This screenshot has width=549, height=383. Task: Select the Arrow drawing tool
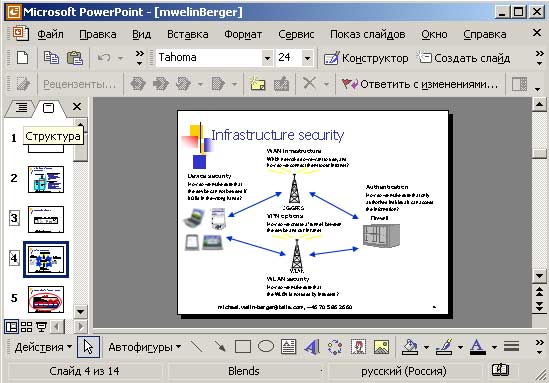point(220,347)
